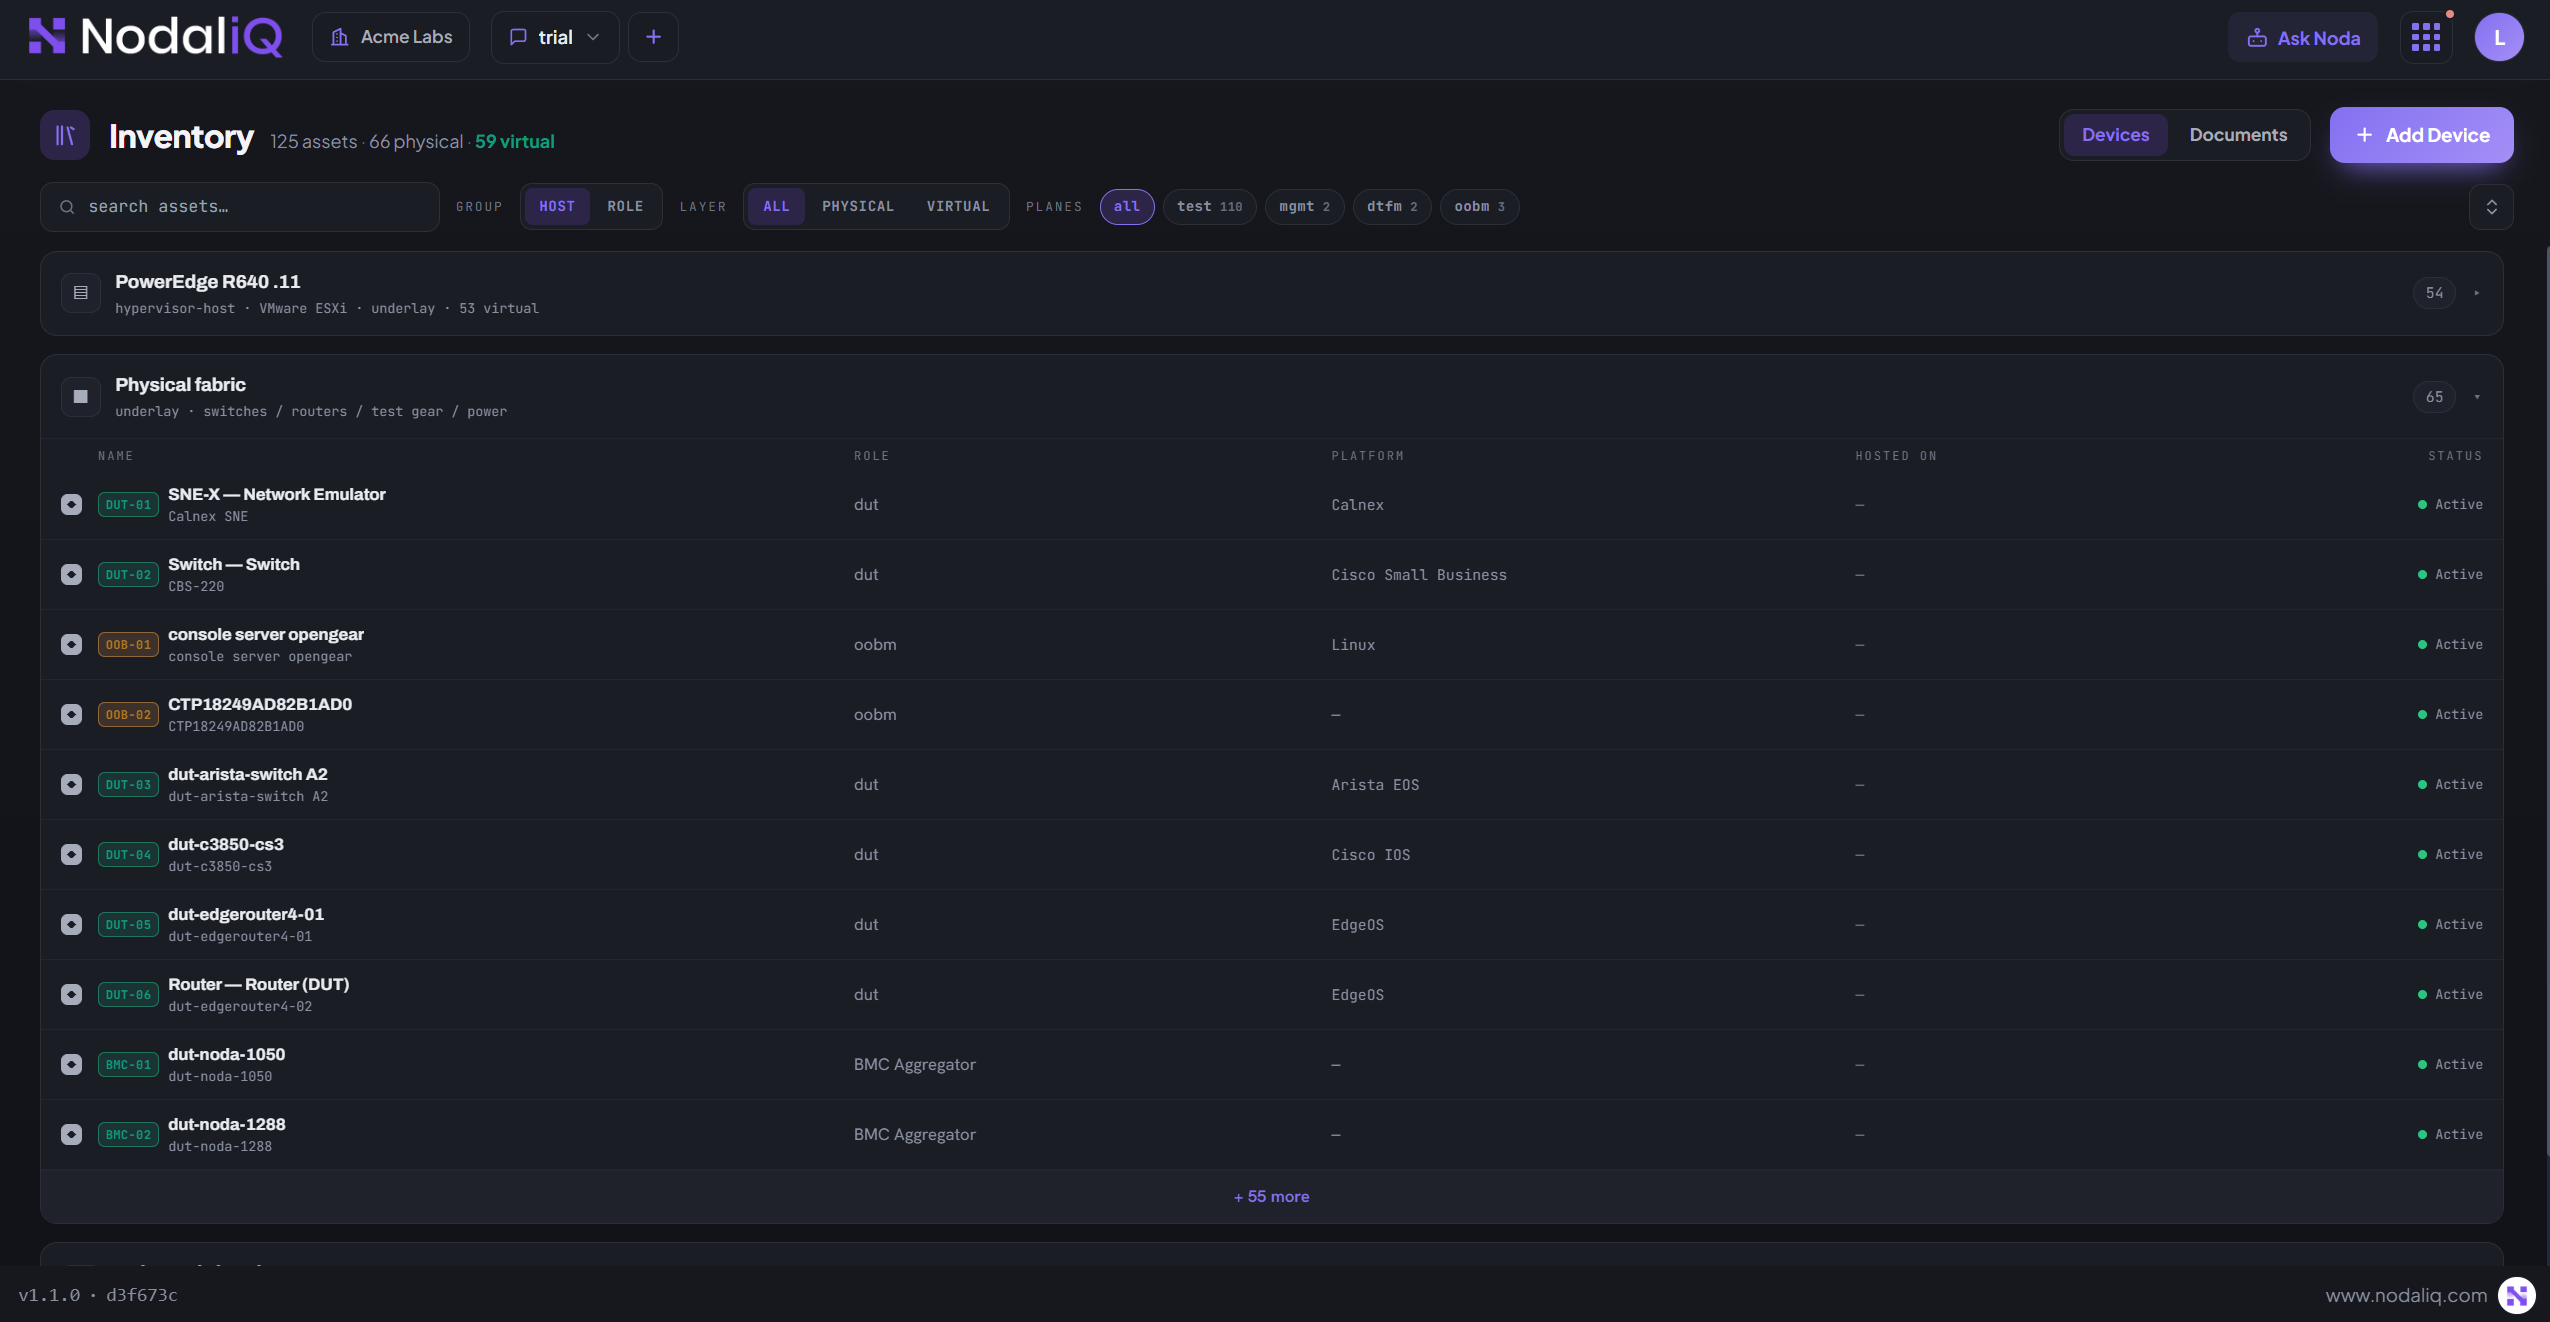Click the NodaliQ badge icon in footer
The width and height of the screenshot is (2550, 1322).
(2517, 1295)
